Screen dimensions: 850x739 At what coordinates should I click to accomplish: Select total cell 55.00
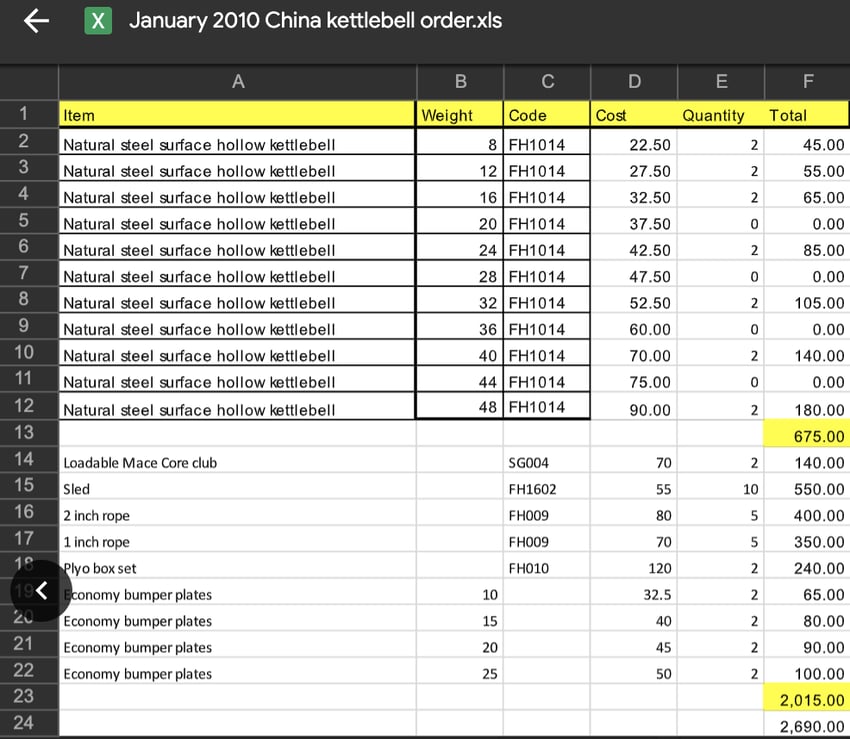(x=807, y=169)
